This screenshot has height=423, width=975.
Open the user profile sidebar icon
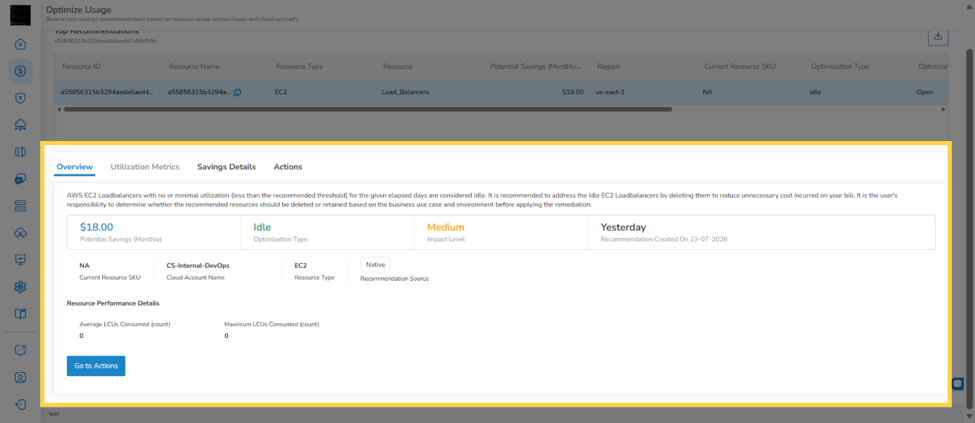pos(21,378)
